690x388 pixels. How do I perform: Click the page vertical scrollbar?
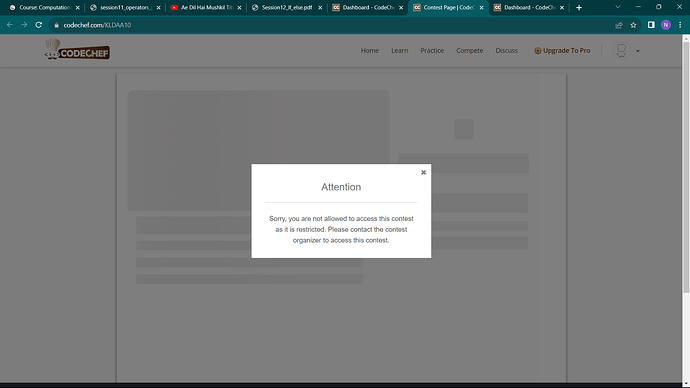tap(686, 167)
